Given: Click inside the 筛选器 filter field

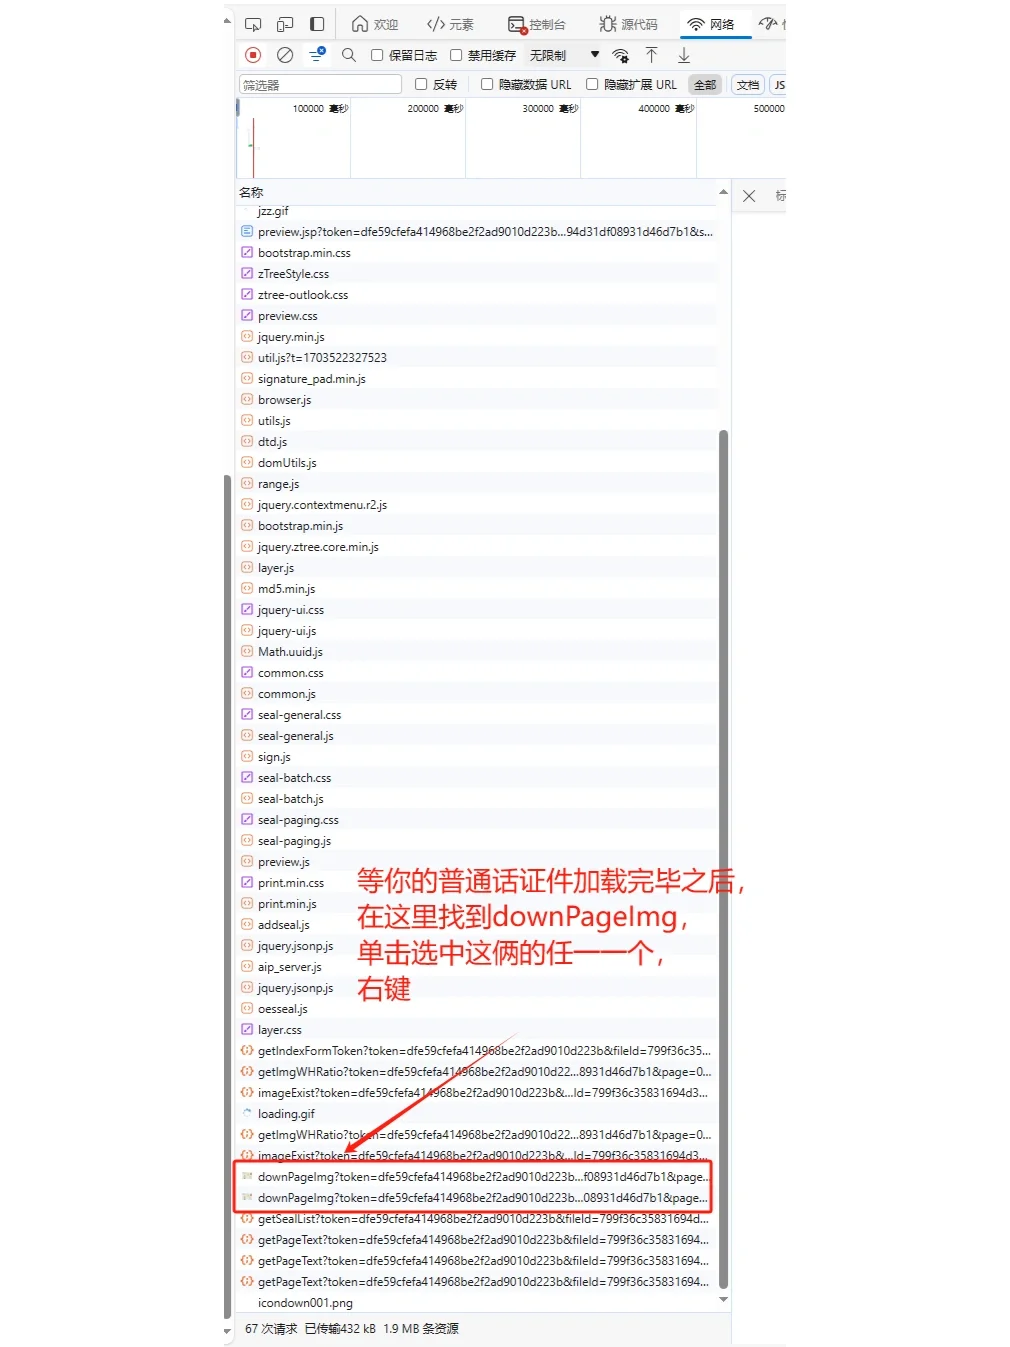Looking at the screenshot, I should click(320, 85).
